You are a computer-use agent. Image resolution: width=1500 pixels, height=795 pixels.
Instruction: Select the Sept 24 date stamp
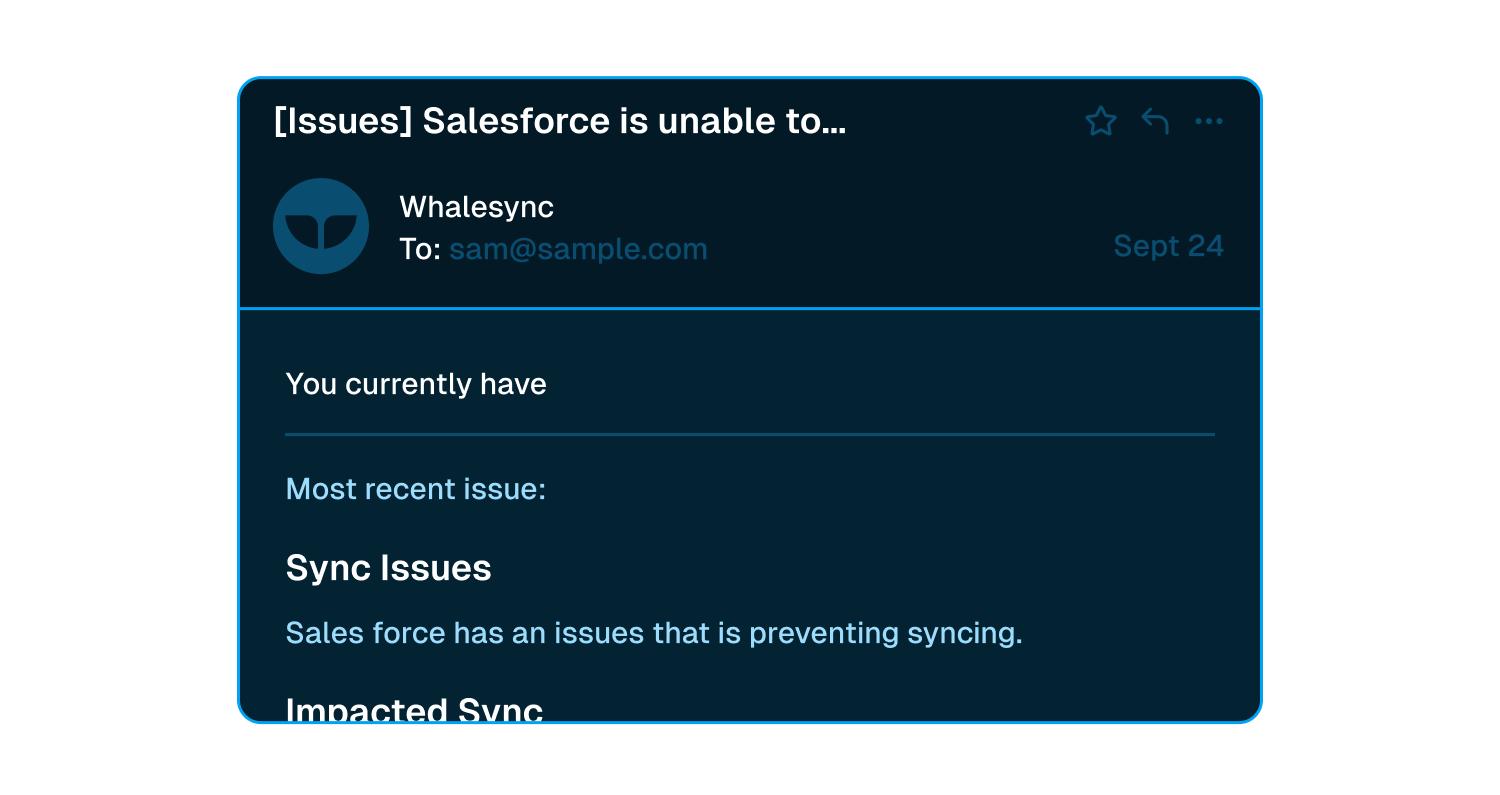[x=1168, y=246]
